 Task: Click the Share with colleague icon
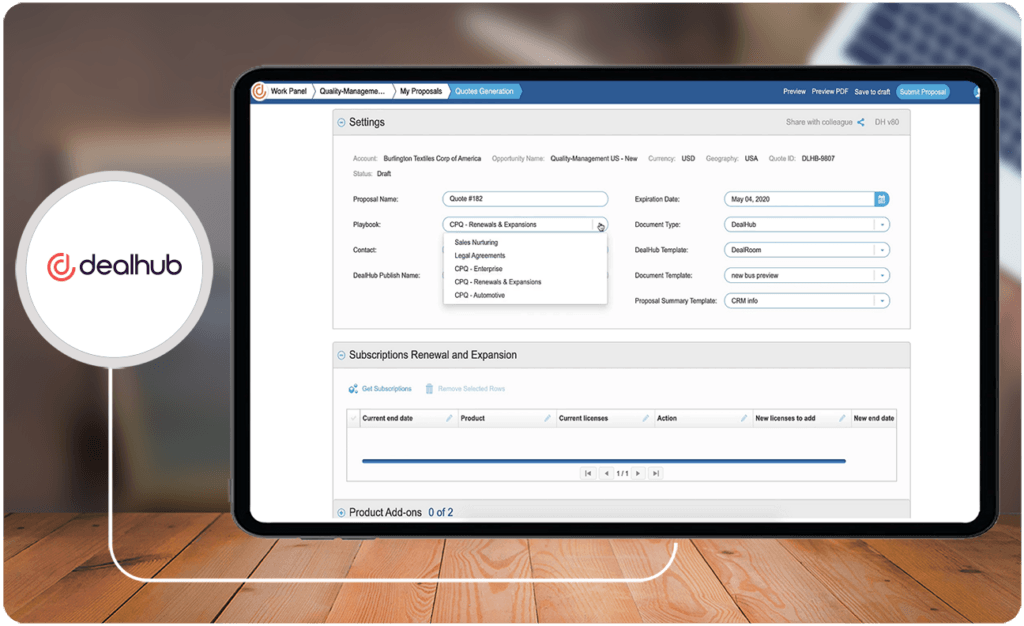pos(861,122)
